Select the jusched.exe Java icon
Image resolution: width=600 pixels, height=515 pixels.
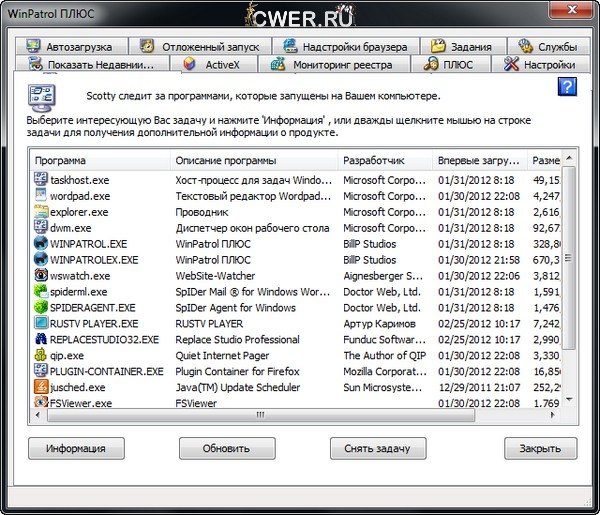41,387
